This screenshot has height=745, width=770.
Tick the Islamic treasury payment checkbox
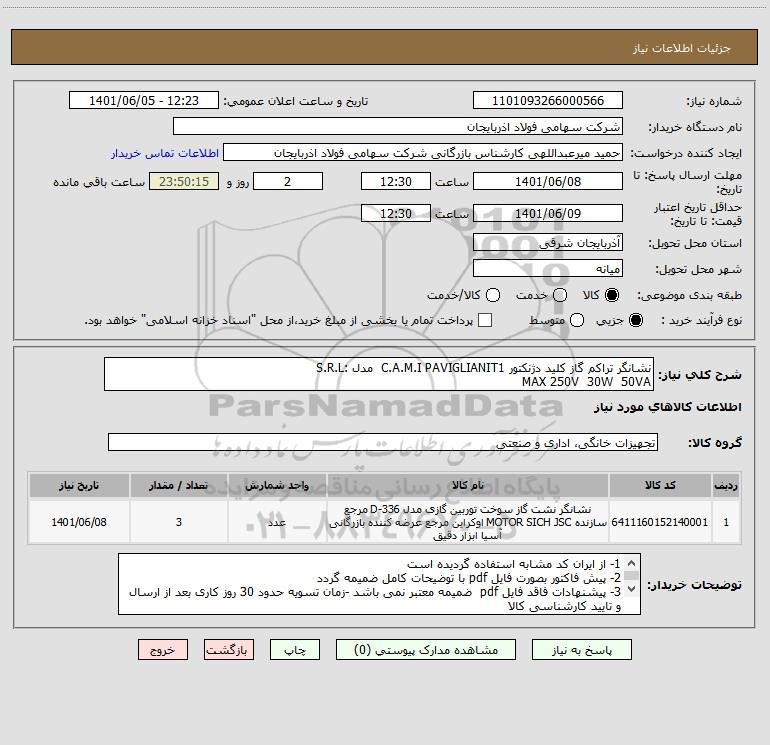(485, 320)
